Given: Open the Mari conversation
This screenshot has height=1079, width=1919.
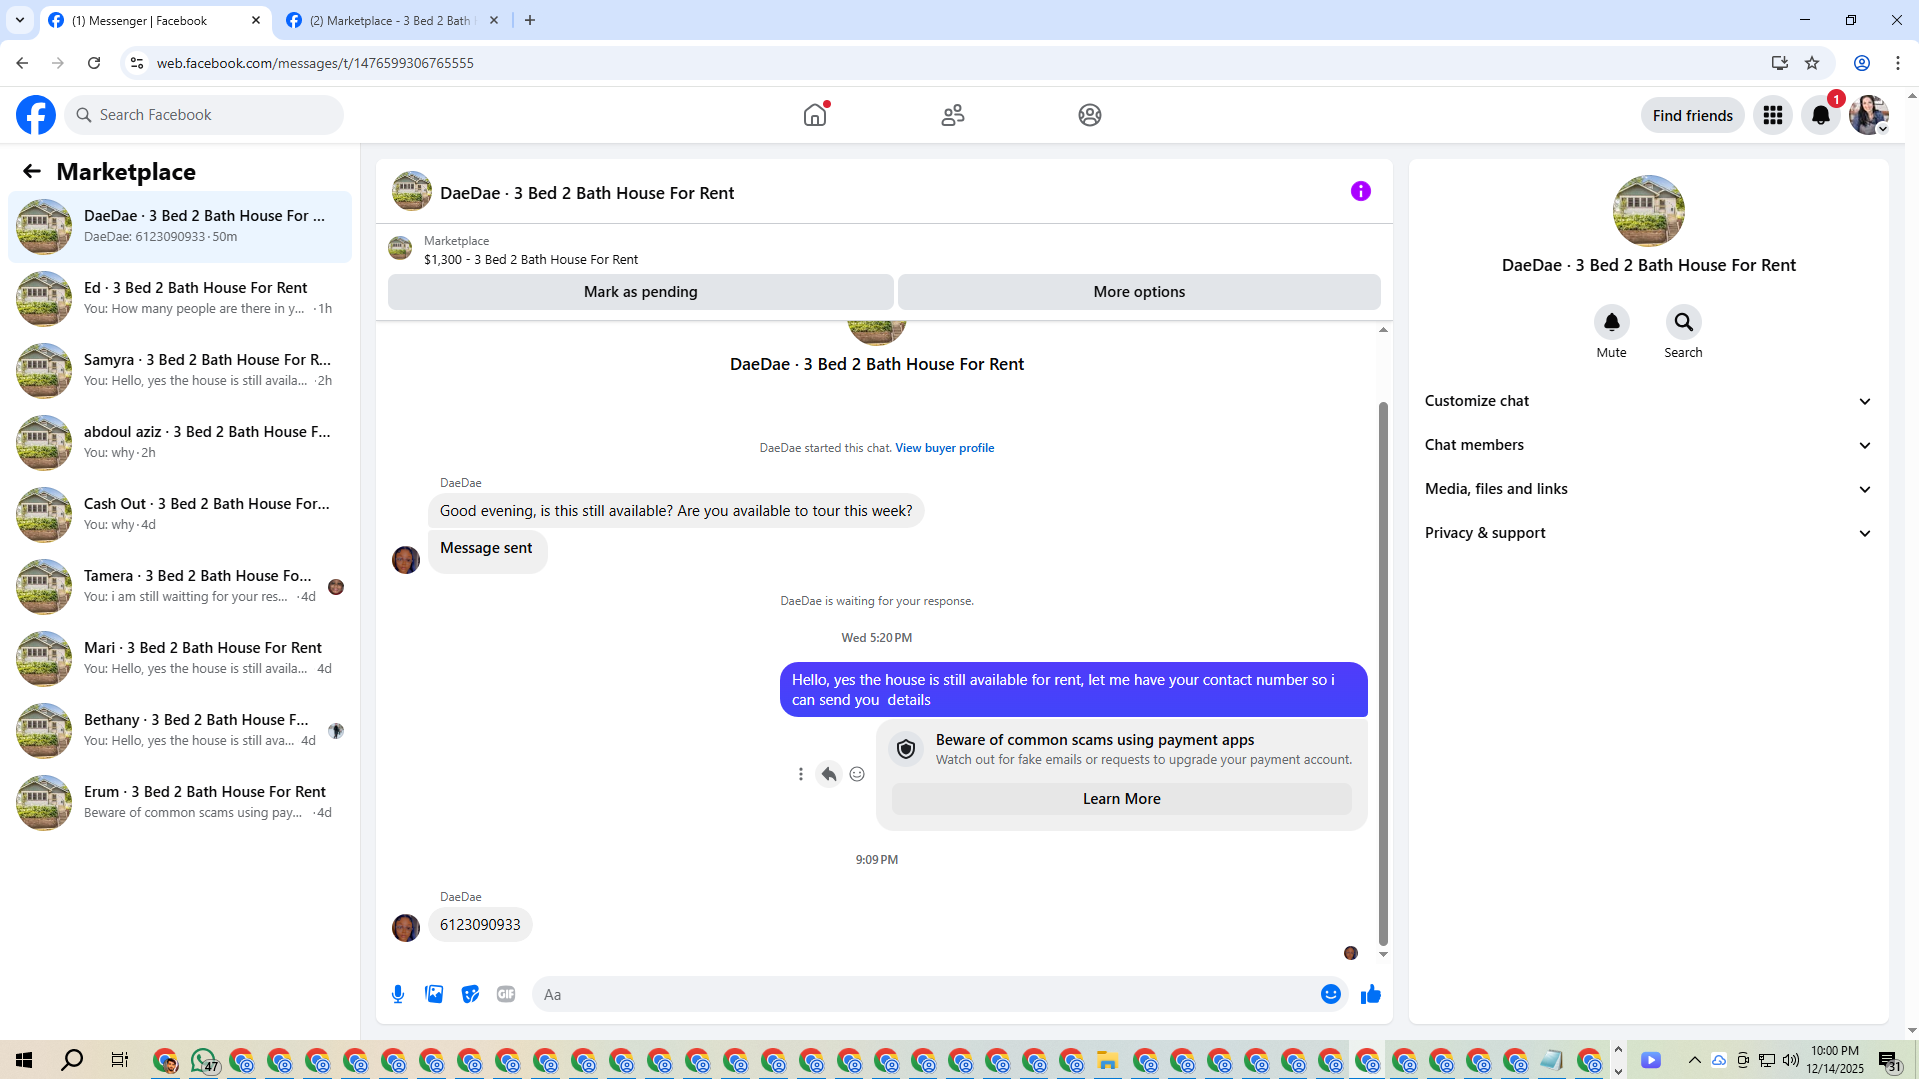Looking at the screenshot, I should pos(180,658).
